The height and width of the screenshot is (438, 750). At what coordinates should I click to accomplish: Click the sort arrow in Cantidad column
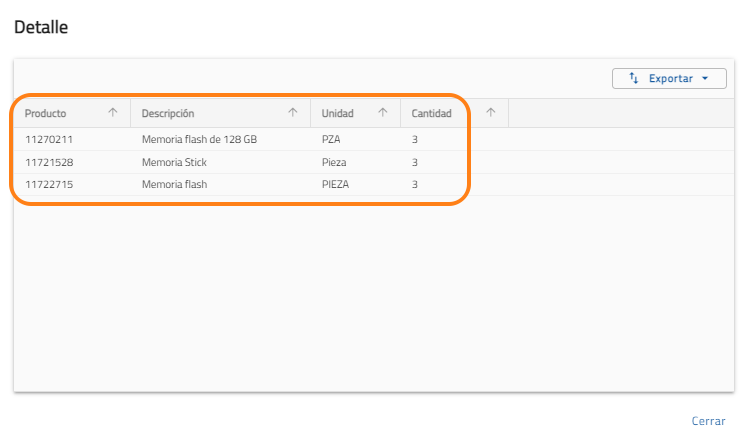coord(490,113)
